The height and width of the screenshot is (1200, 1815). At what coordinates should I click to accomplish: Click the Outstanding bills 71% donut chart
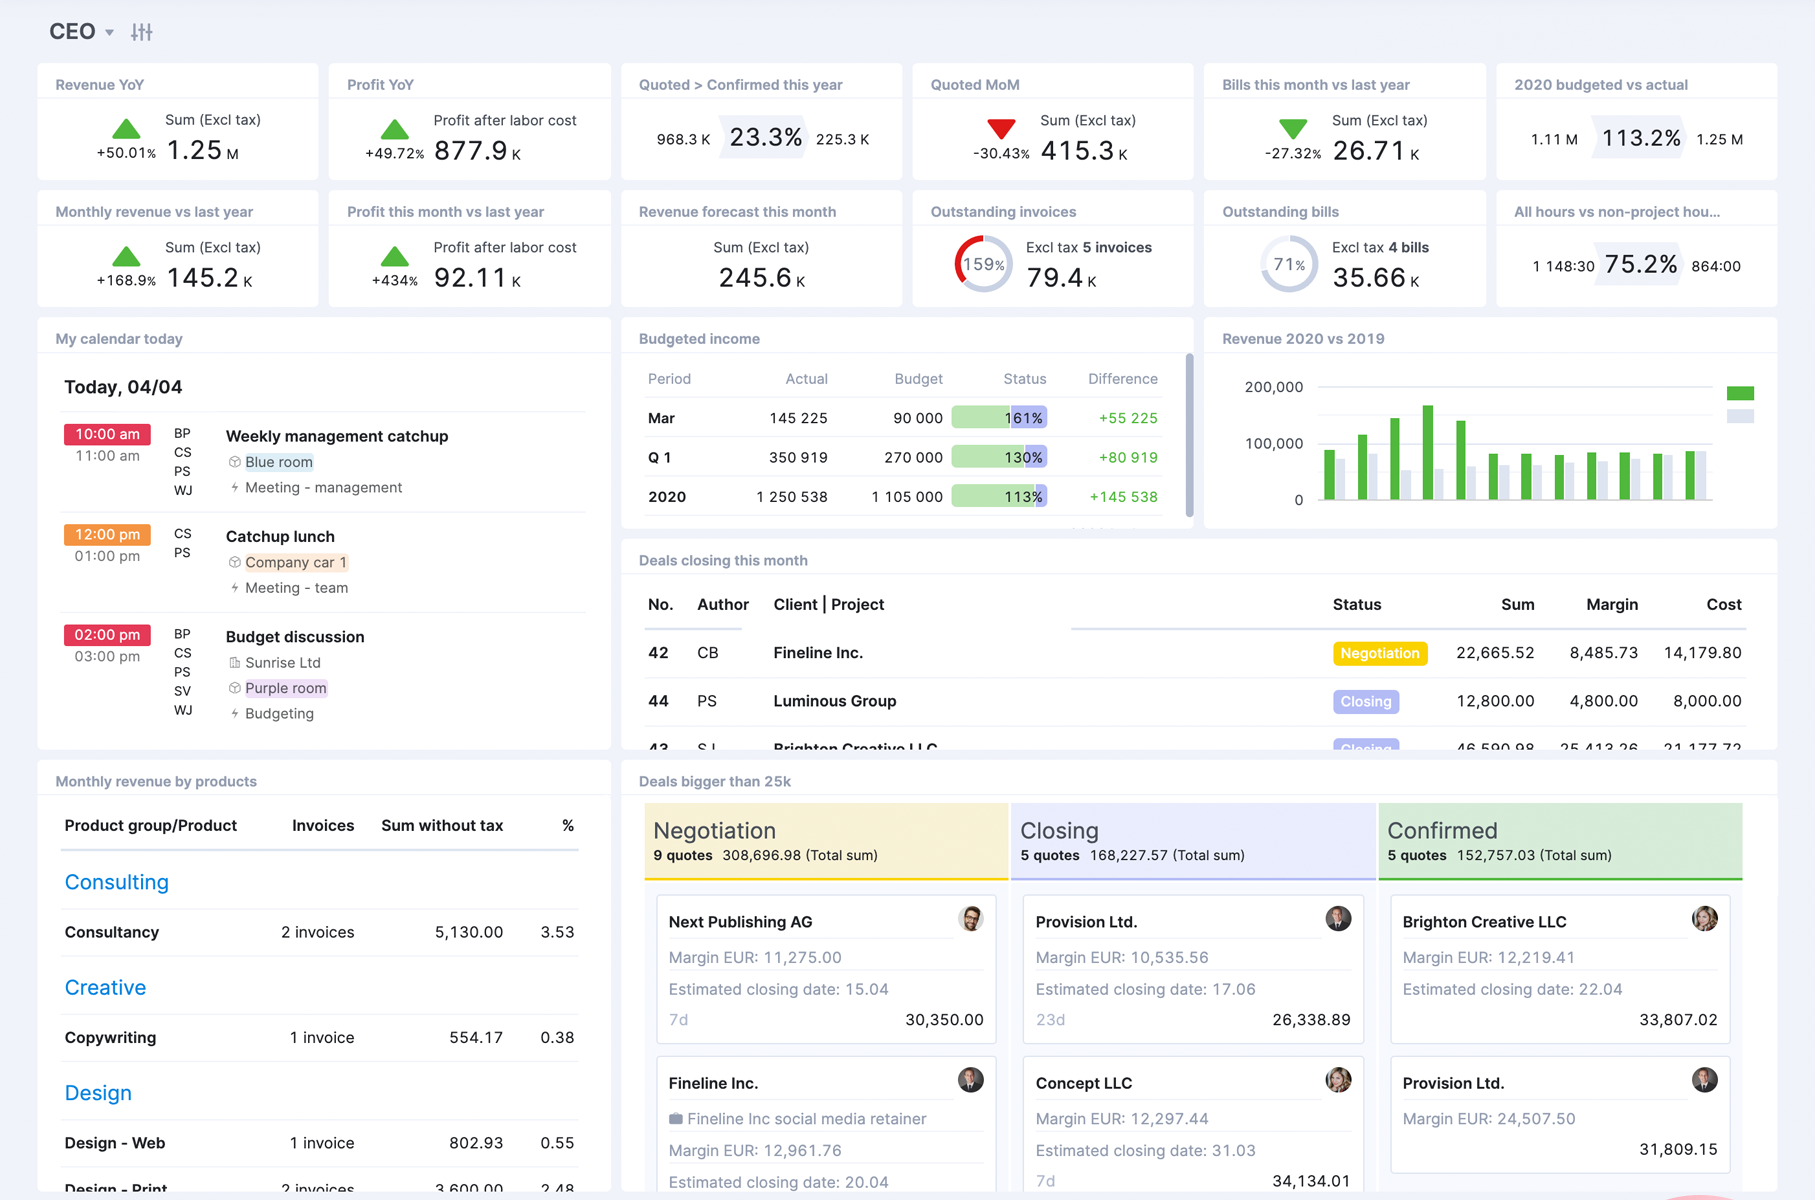pyautogui.click(x=1288, y=264)
